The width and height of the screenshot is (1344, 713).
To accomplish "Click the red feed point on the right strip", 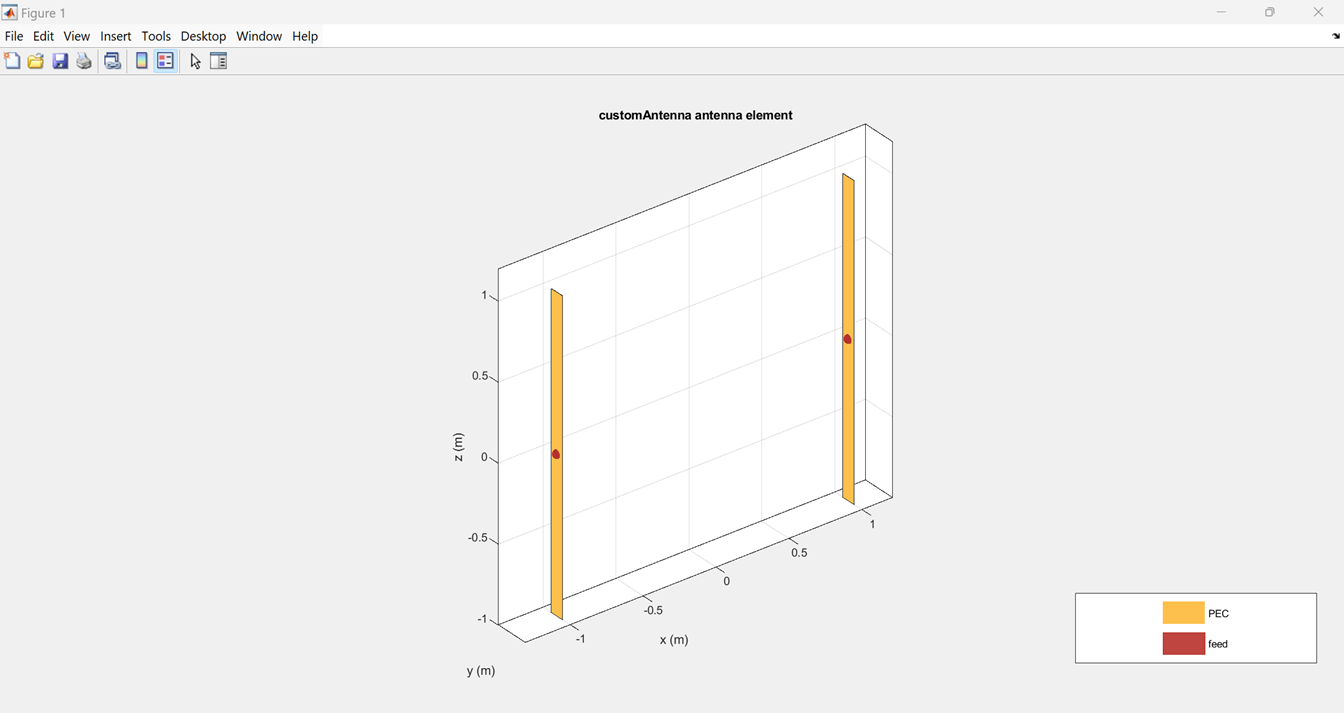I will tap(848, 339).
